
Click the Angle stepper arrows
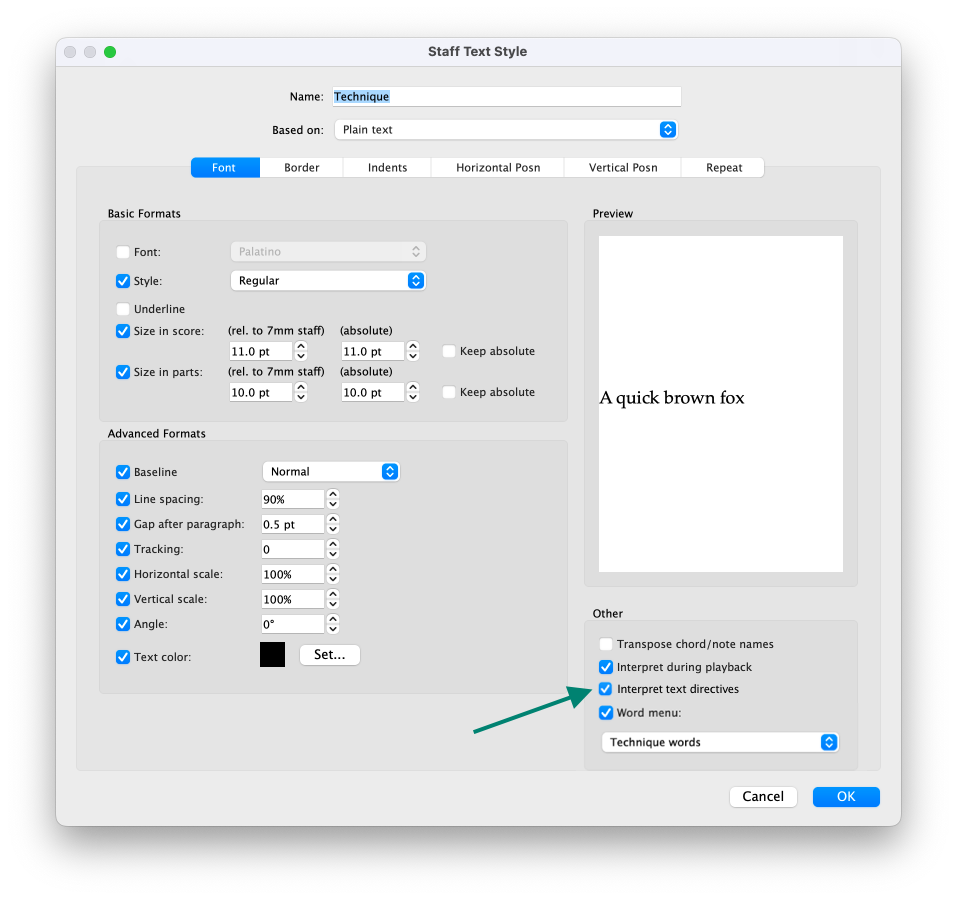pyautogui.click(x=333, y=624)
